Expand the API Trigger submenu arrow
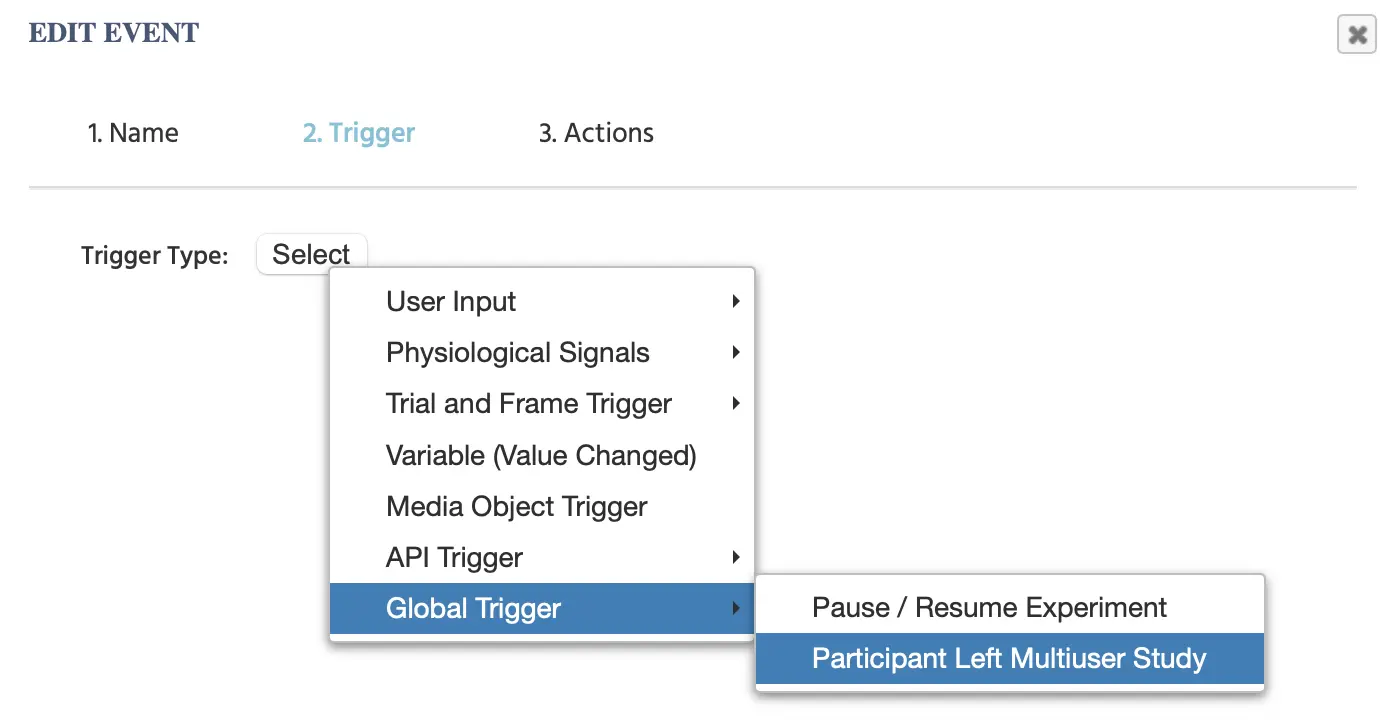This screenshot has width=1390, height=724. coord(736,557)
